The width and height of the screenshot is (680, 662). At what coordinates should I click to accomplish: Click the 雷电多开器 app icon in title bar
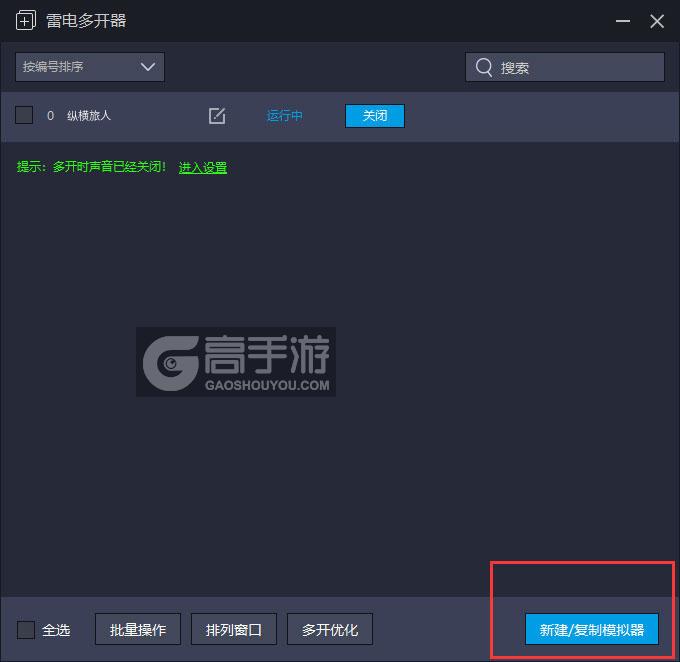(x=26, y=21)
